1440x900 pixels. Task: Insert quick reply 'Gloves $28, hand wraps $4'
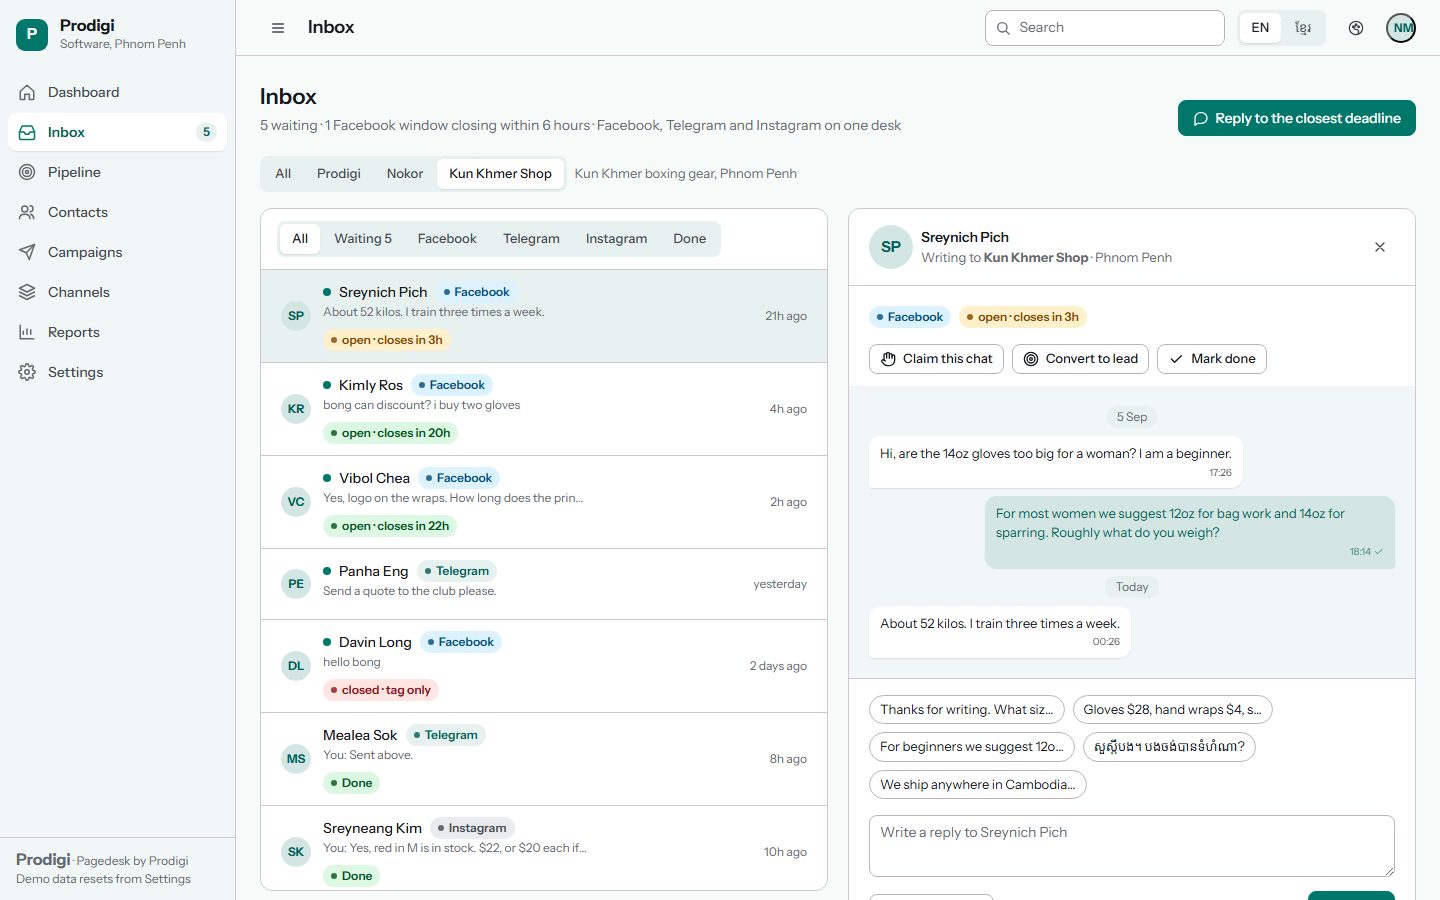tap(1172, 710)
